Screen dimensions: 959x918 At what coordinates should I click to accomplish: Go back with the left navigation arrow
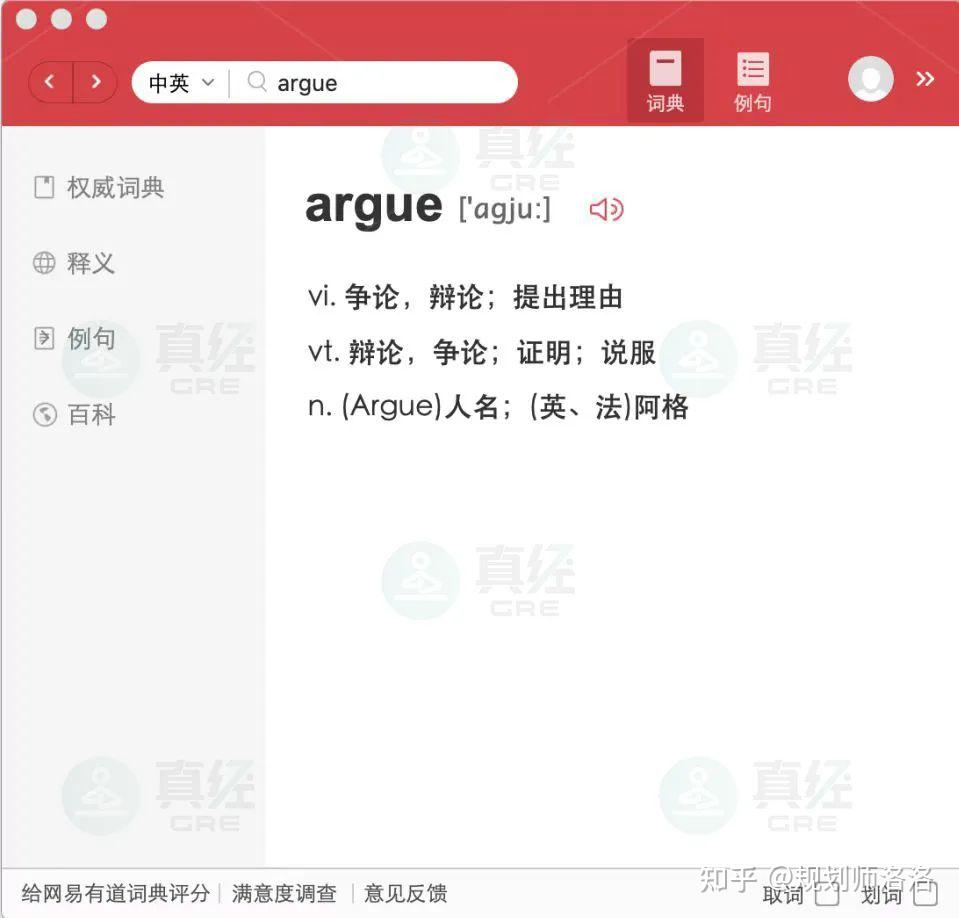pyautogui.click(x=49, y=81)
